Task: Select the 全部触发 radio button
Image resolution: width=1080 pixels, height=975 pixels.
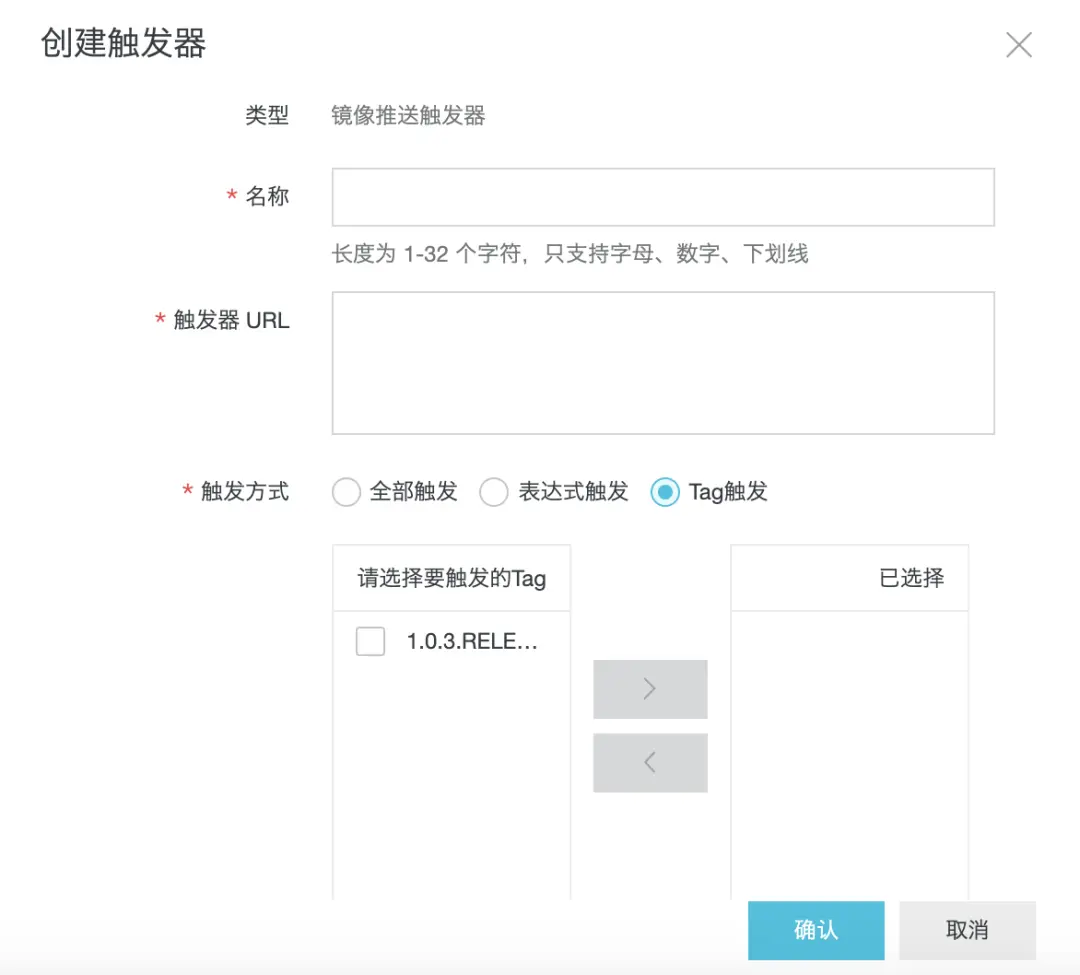Action: pos(346,492)
